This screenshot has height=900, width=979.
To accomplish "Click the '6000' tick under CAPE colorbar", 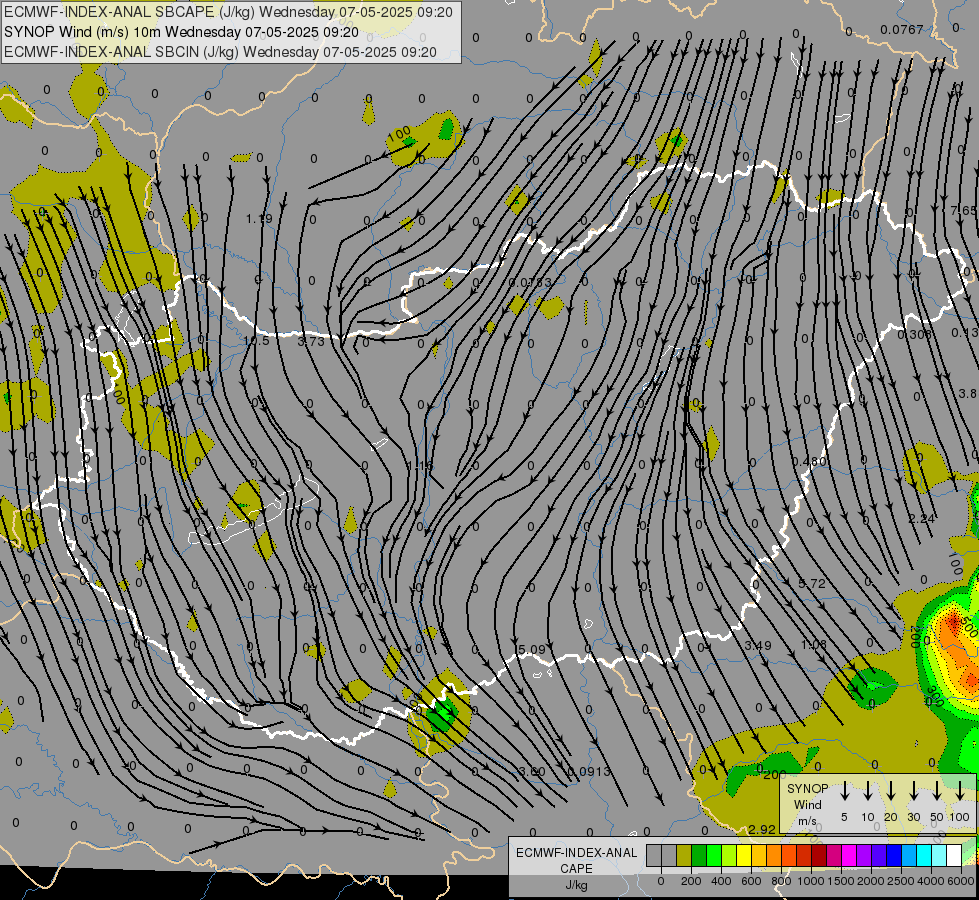I will click(x=961, y=881).
